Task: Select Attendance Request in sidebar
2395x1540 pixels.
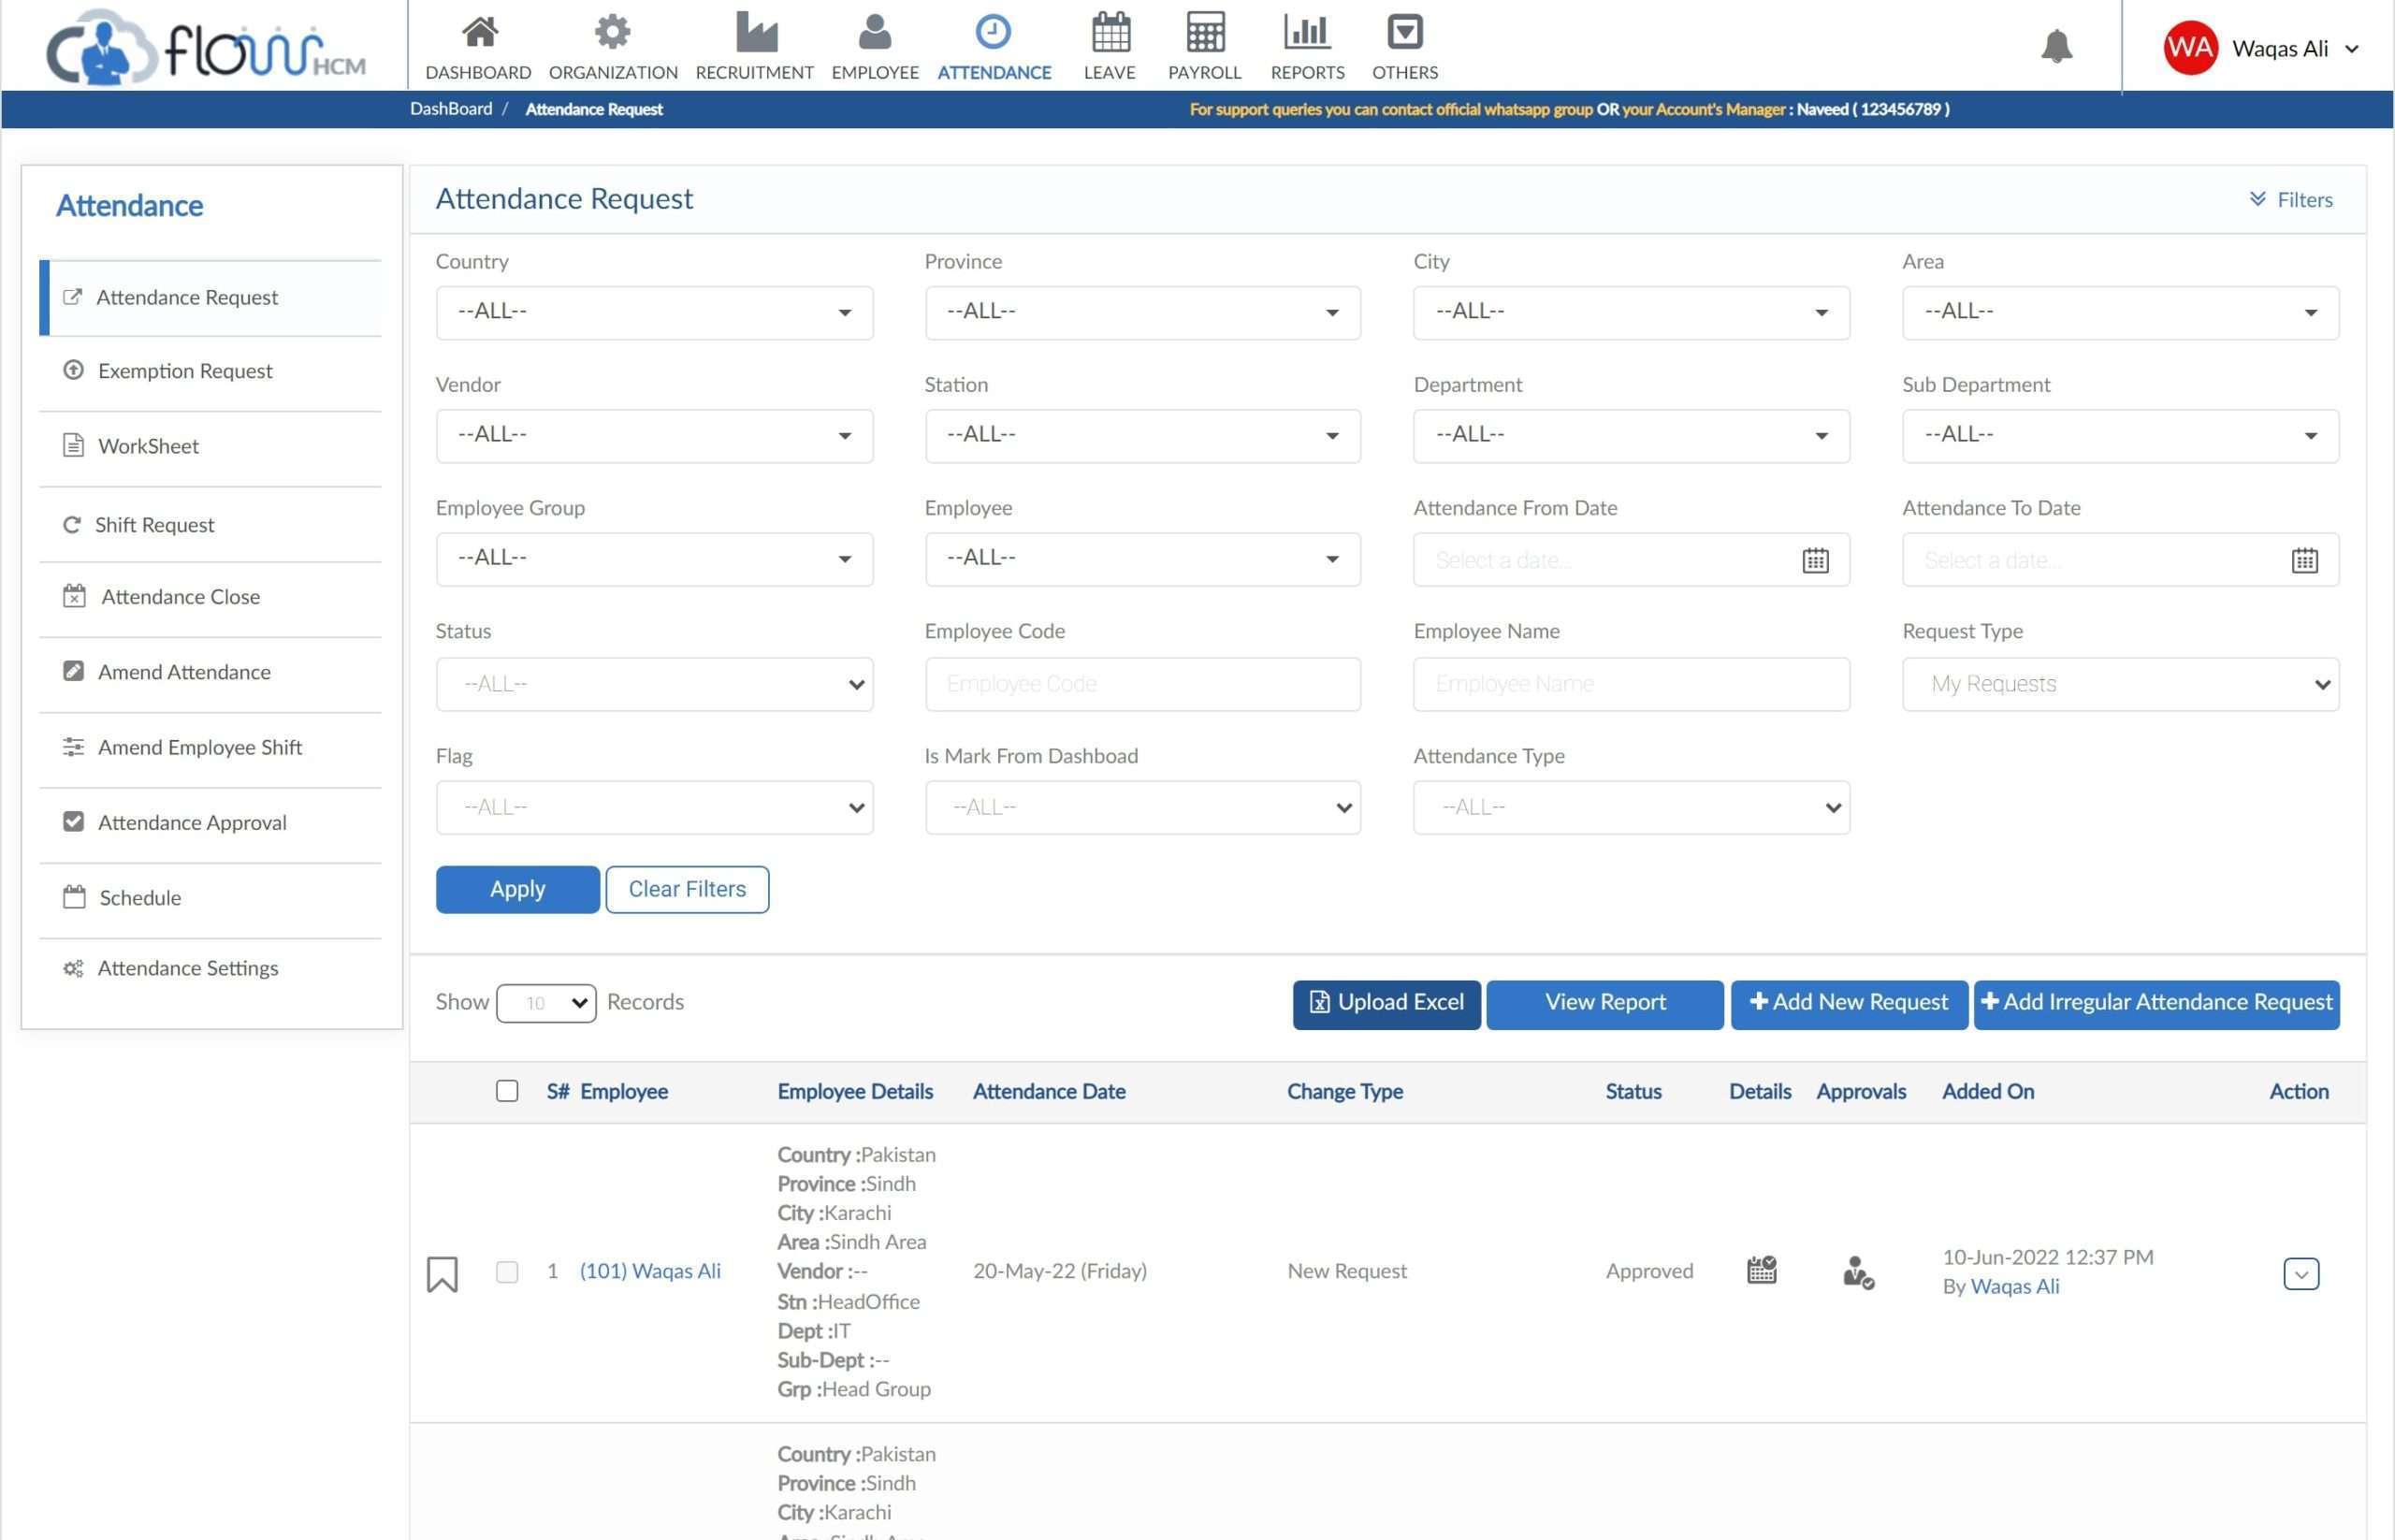Action: point(211,297)
